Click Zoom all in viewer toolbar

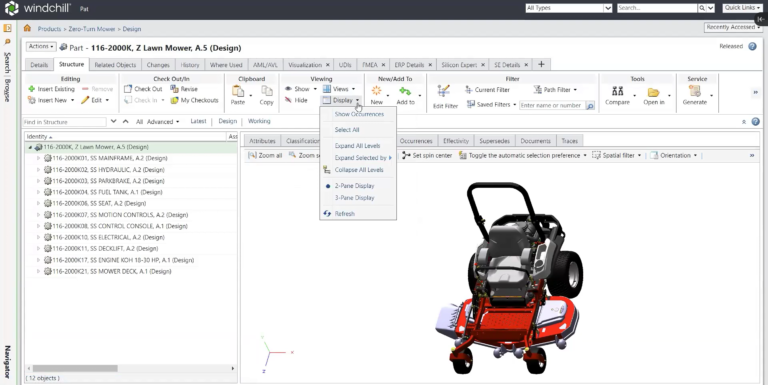pyautogui.click(x=265, y=155)
